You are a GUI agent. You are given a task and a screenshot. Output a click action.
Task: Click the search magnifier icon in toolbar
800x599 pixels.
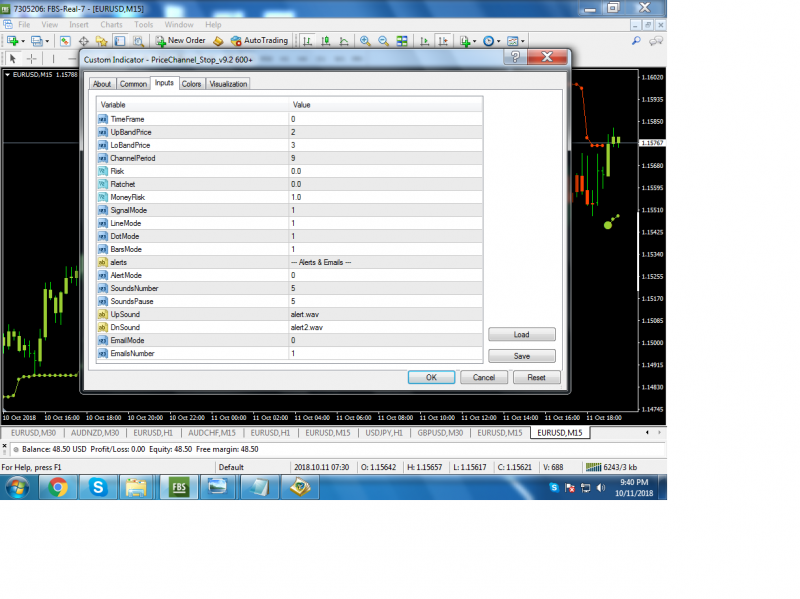[x=636, y=41]
